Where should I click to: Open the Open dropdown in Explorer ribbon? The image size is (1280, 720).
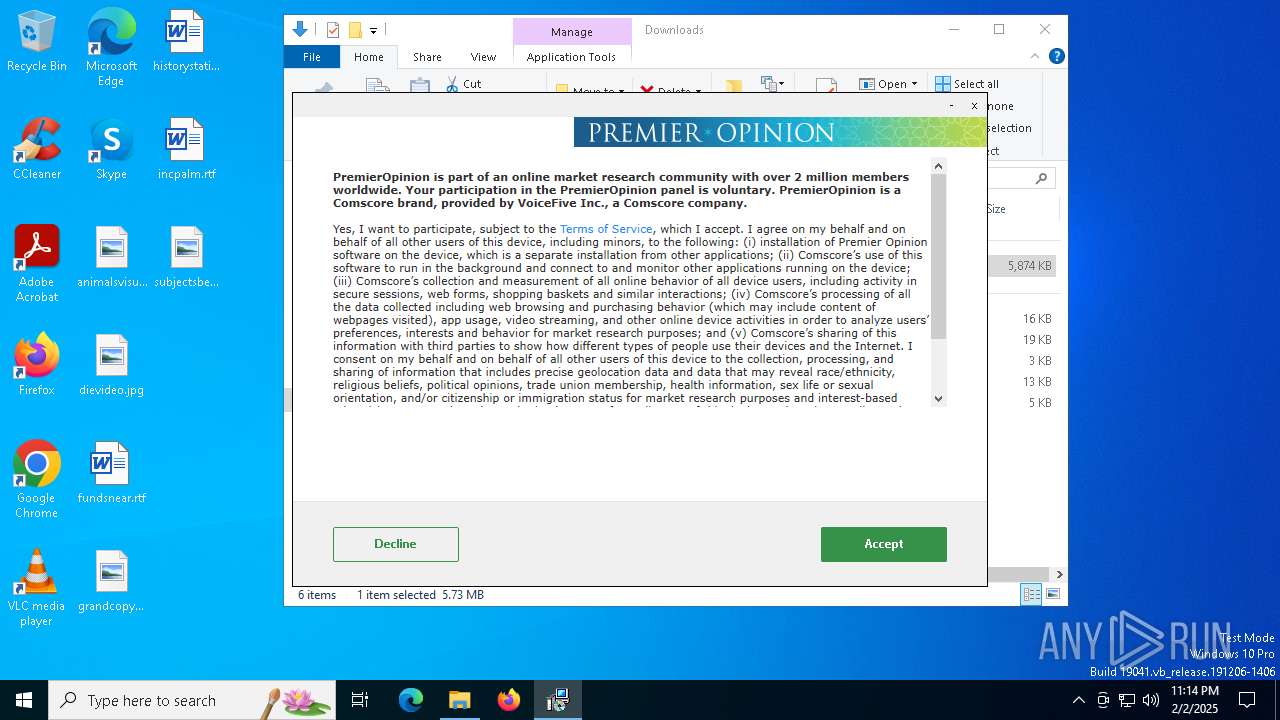(888, 84)
